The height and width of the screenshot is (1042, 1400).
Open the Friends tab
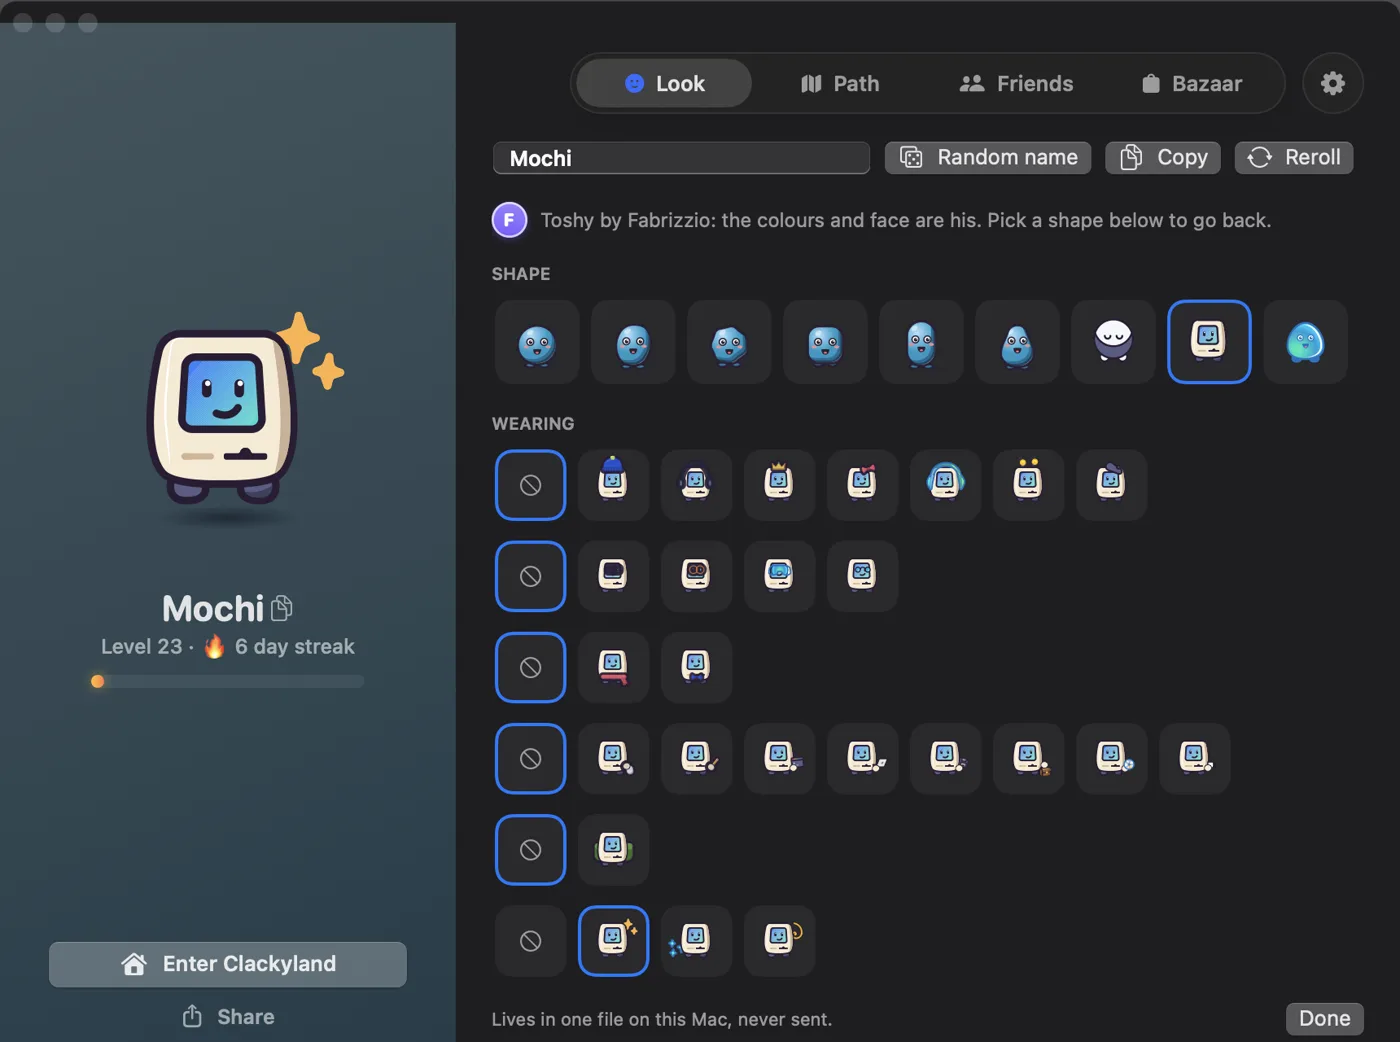(1016, 83)
